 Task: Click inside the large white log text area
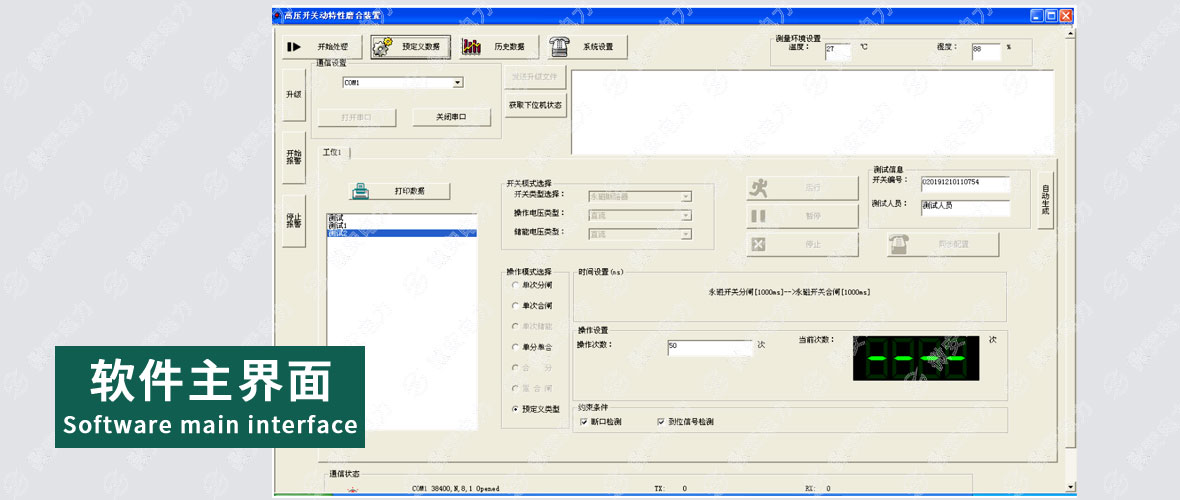tap(813, 113)
